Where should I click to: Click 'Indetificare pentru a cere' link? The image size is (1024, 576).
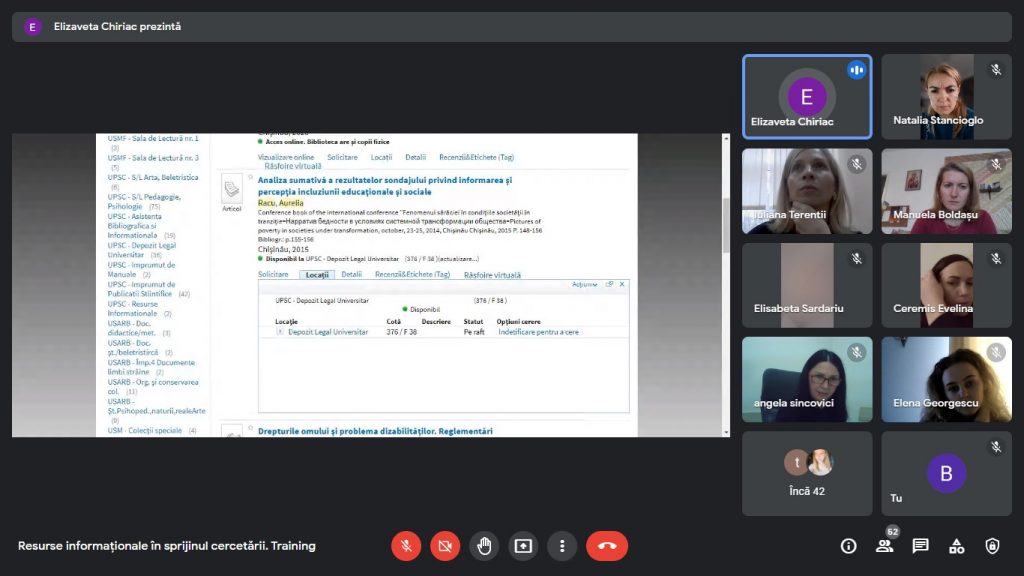point(539,332)
